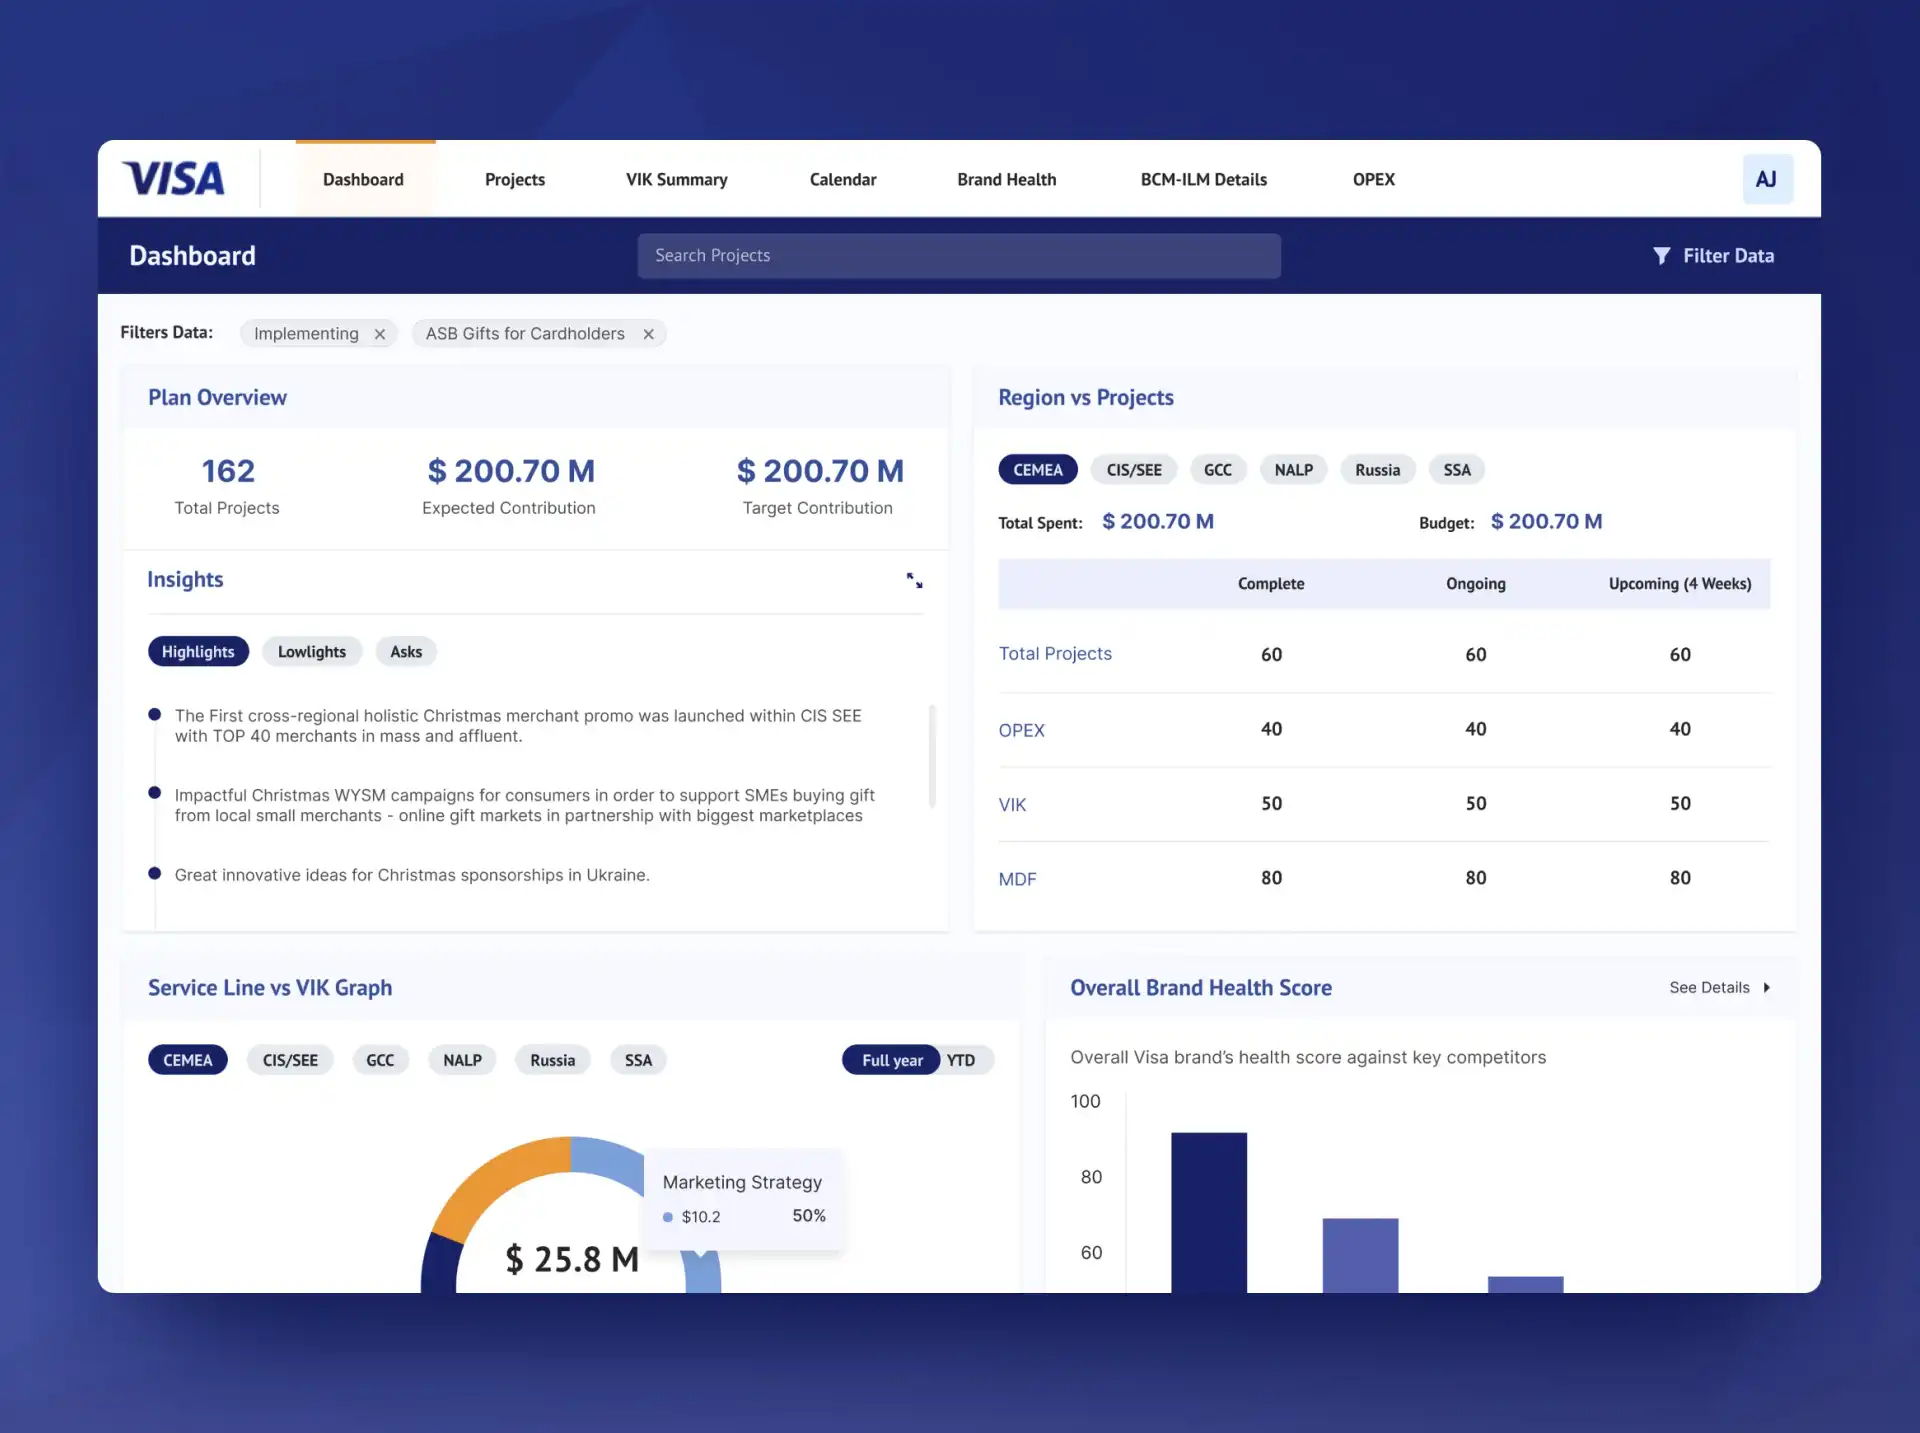Click the OPEX navigation tab
1920x1433 pixels.
click(x=1372, y=179)
